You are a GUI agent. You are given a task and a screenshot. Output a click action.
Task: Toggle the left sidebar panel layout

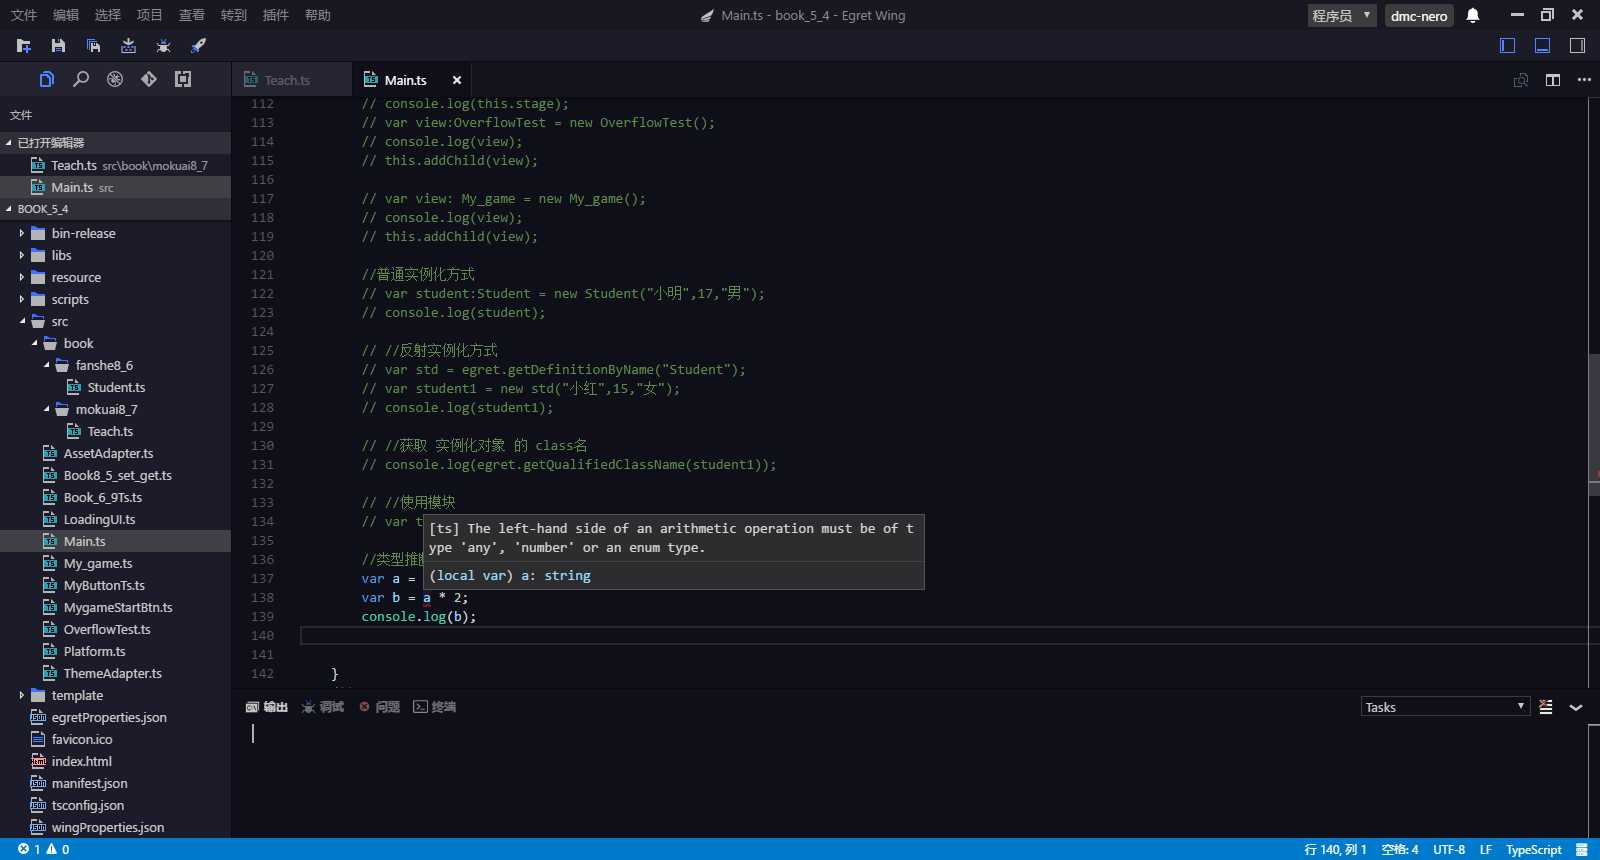tap(1508, 45)
